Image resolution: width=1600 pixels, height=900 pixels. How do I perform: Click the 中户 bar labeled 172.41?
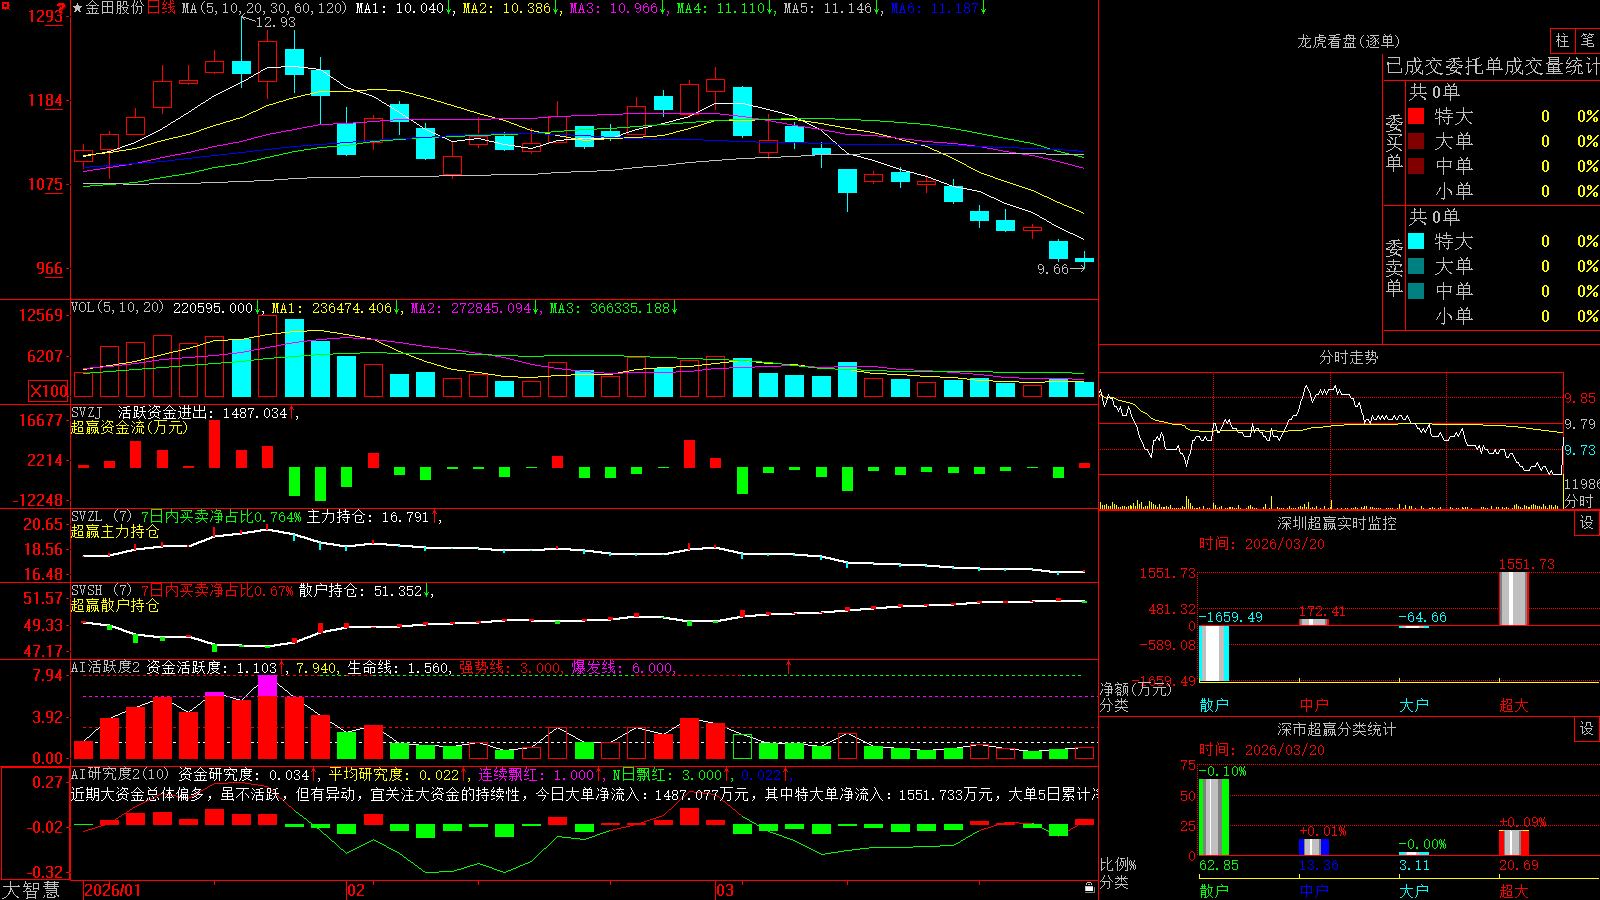click(1314, 622)
